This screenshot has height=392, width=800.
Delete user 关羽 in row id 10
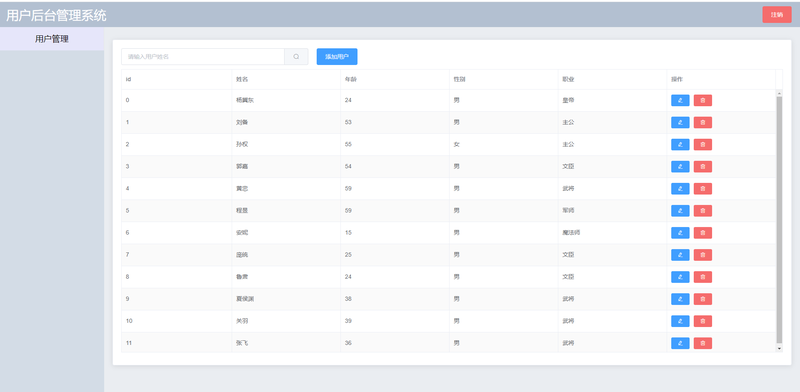(x=703, y=321)
